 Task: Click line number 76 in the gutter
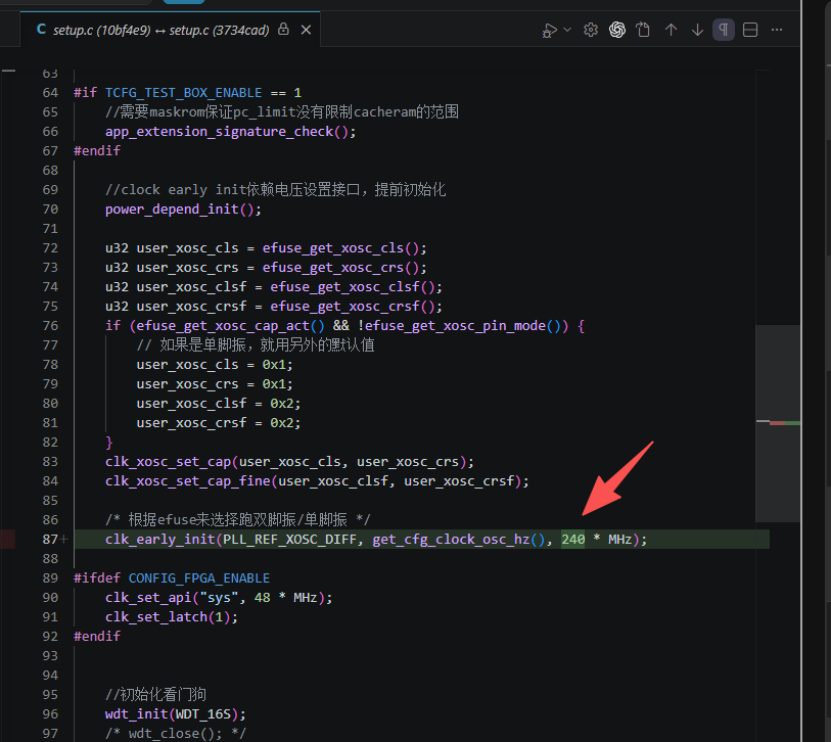pos(50,326)
